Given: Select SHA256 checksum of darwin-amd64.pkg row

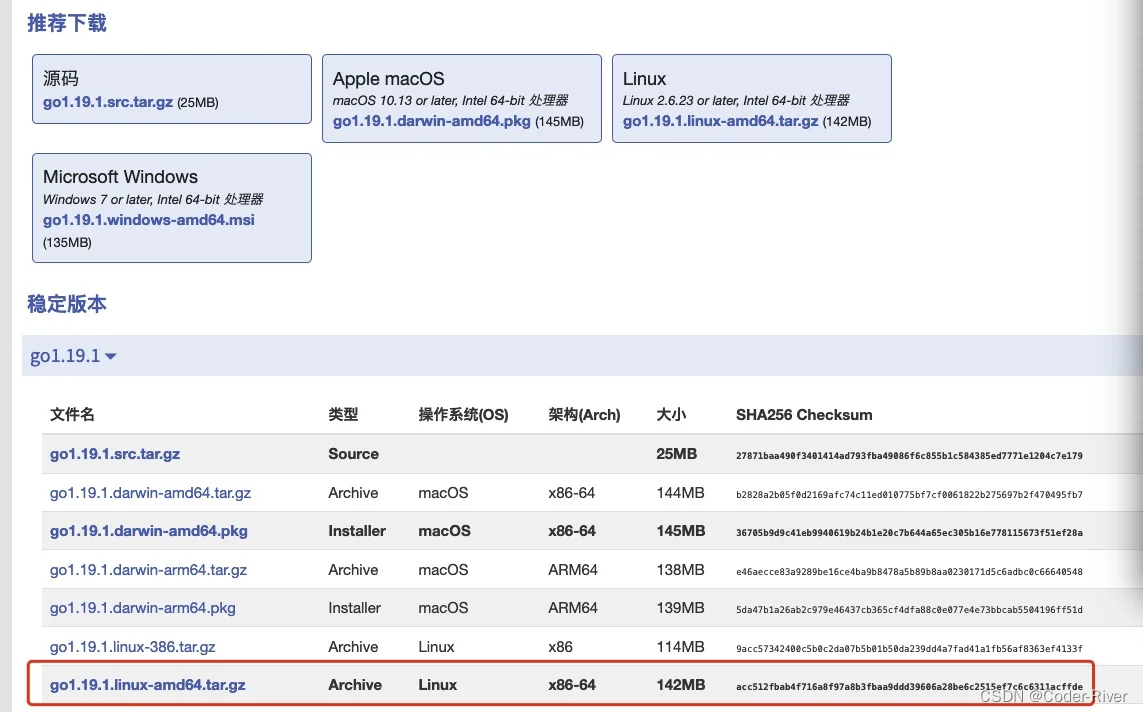Looking at the screenshot, I should pyautogui.click(x=909, y=533).
